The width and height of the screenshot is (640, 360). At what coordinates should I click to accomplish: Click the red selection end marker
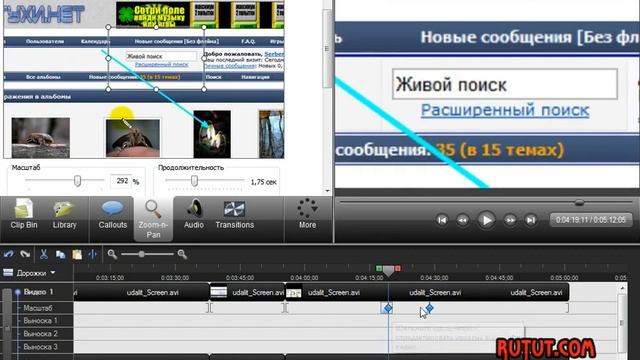(x=398, y=268)
